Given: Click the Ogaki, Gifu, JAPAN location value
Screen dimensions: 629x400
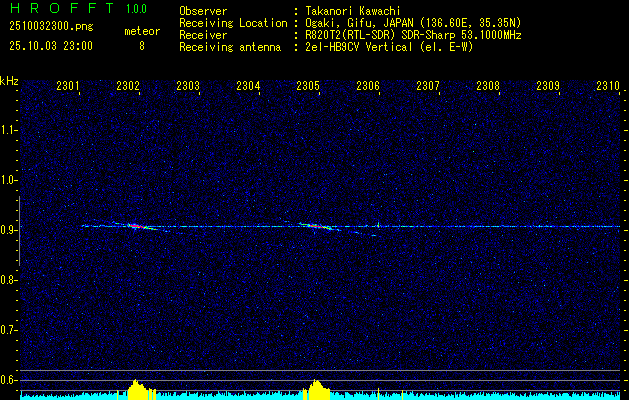Looking at the screenshot, I should (x=413, y=23).
